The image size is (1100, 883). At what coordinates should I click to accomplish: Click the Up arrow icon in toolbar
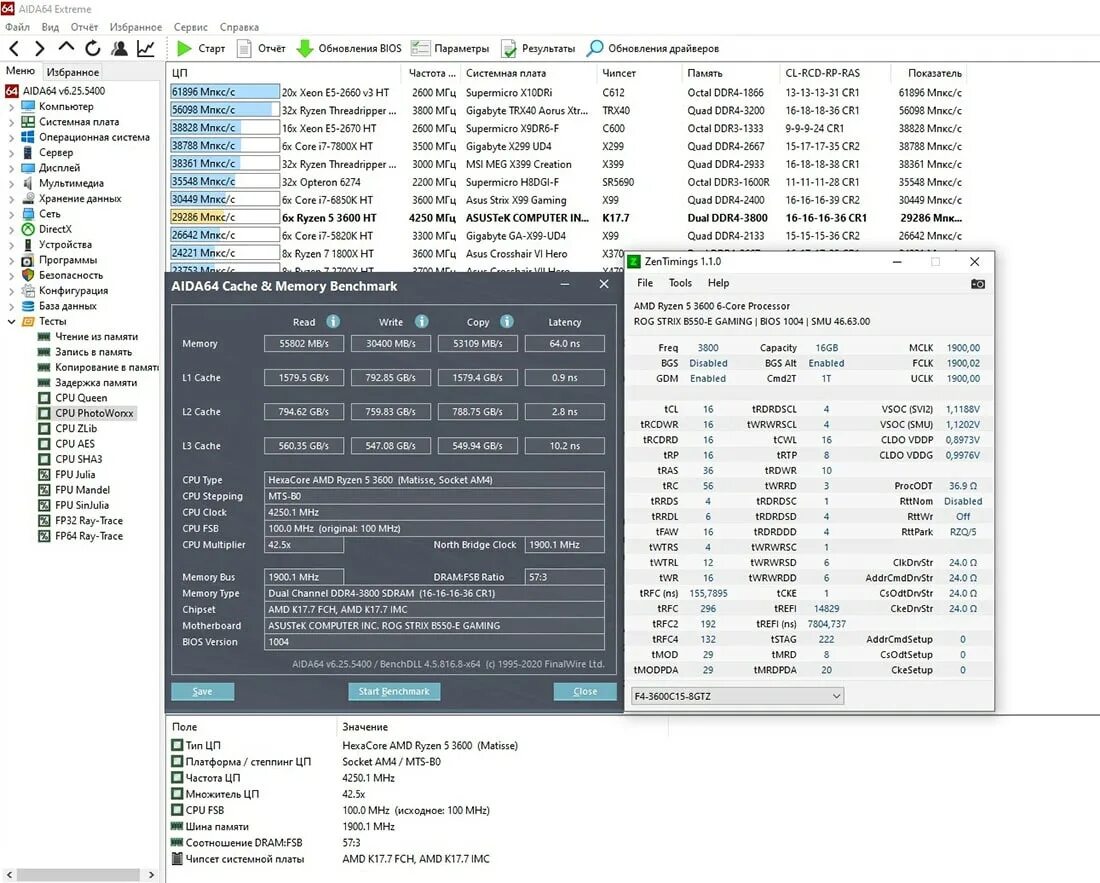click(x=66, y=48)
